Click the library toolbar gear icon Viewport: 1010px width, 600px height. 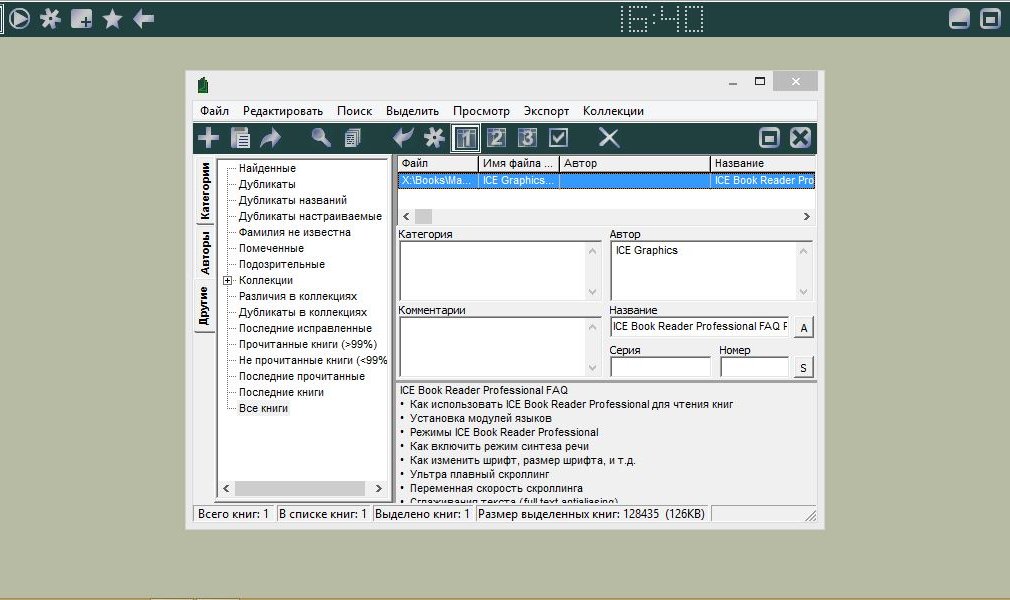[x=434, y=137]
